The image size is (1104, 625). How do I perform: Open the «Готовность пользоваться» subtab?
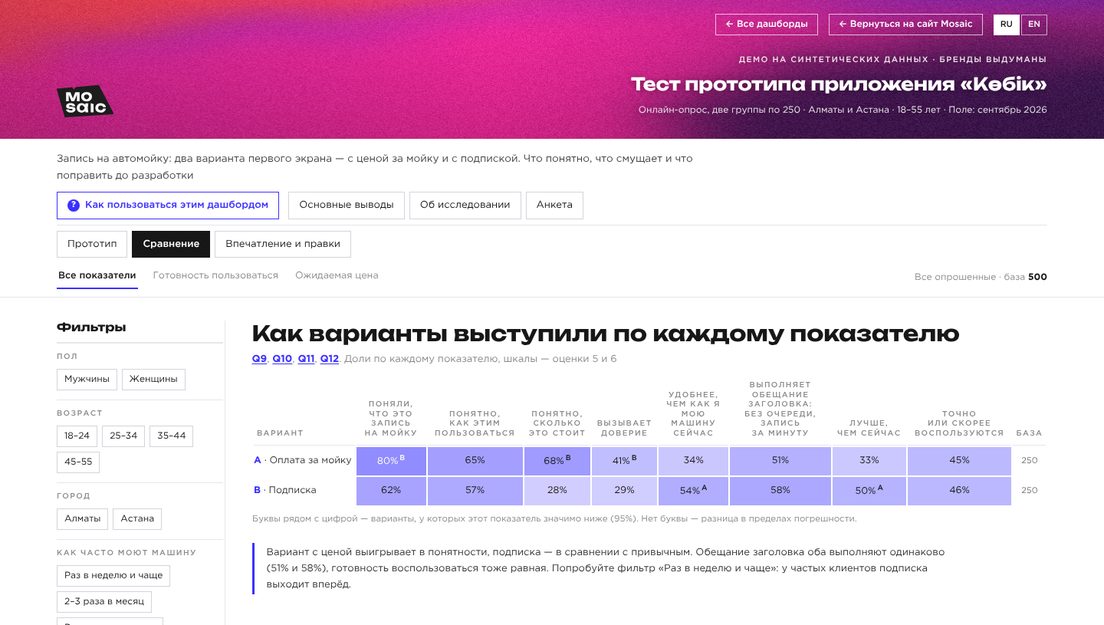click(x=215, y=276)
